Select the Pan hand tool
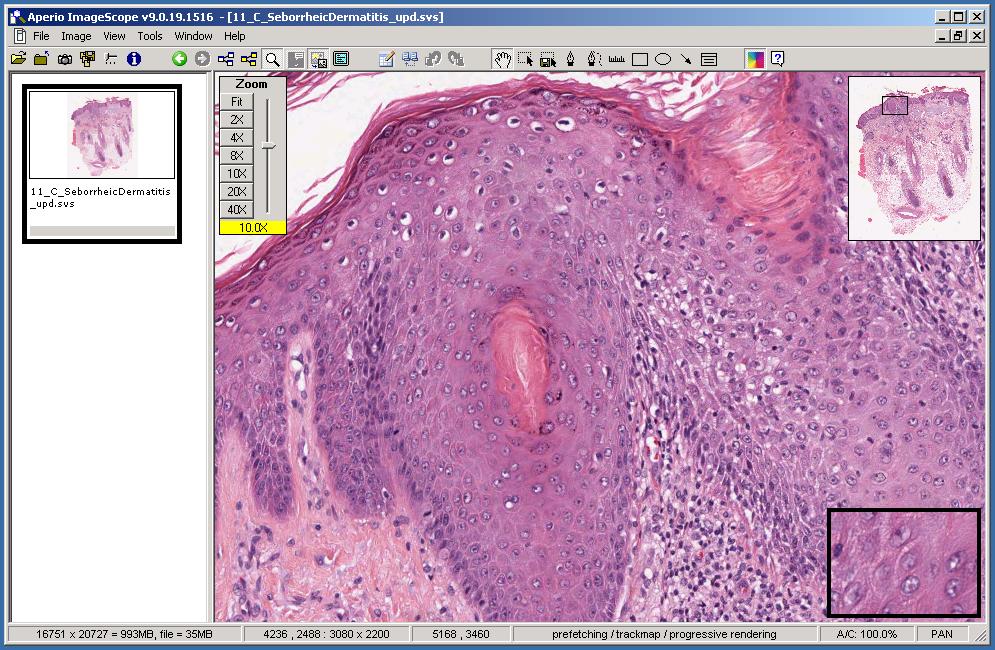This screenshot has width=995, height=650. tap(502, 59)
